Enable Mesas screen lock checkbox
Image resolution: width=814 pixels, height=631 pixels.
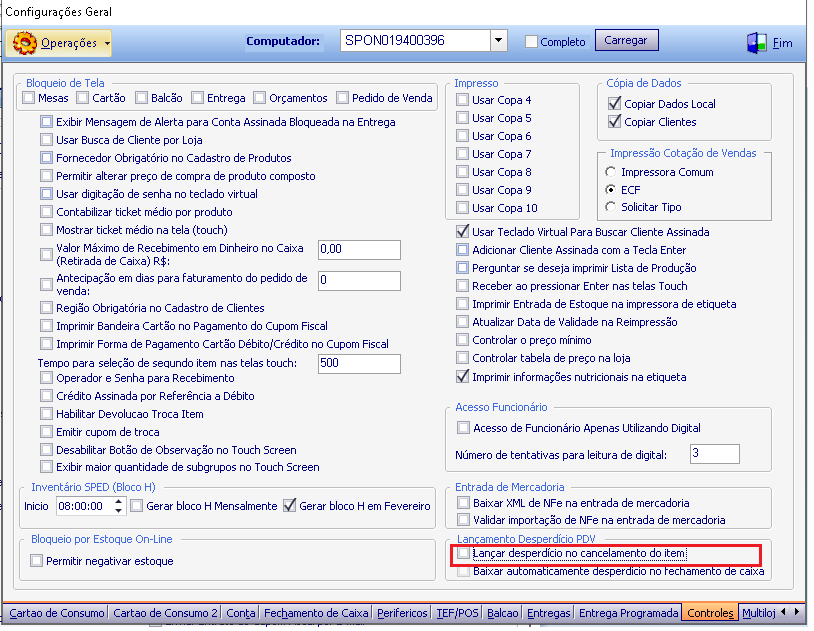tap(29, 98)
